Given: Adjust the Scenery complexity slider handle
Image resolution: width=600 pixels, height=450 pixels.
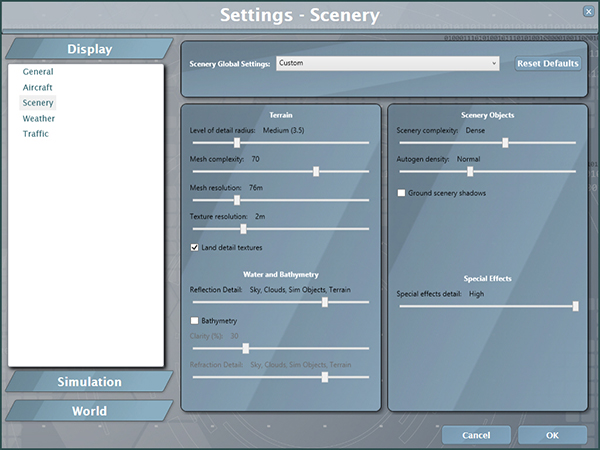Looking at the screenshot, I should tap(505, 143).
